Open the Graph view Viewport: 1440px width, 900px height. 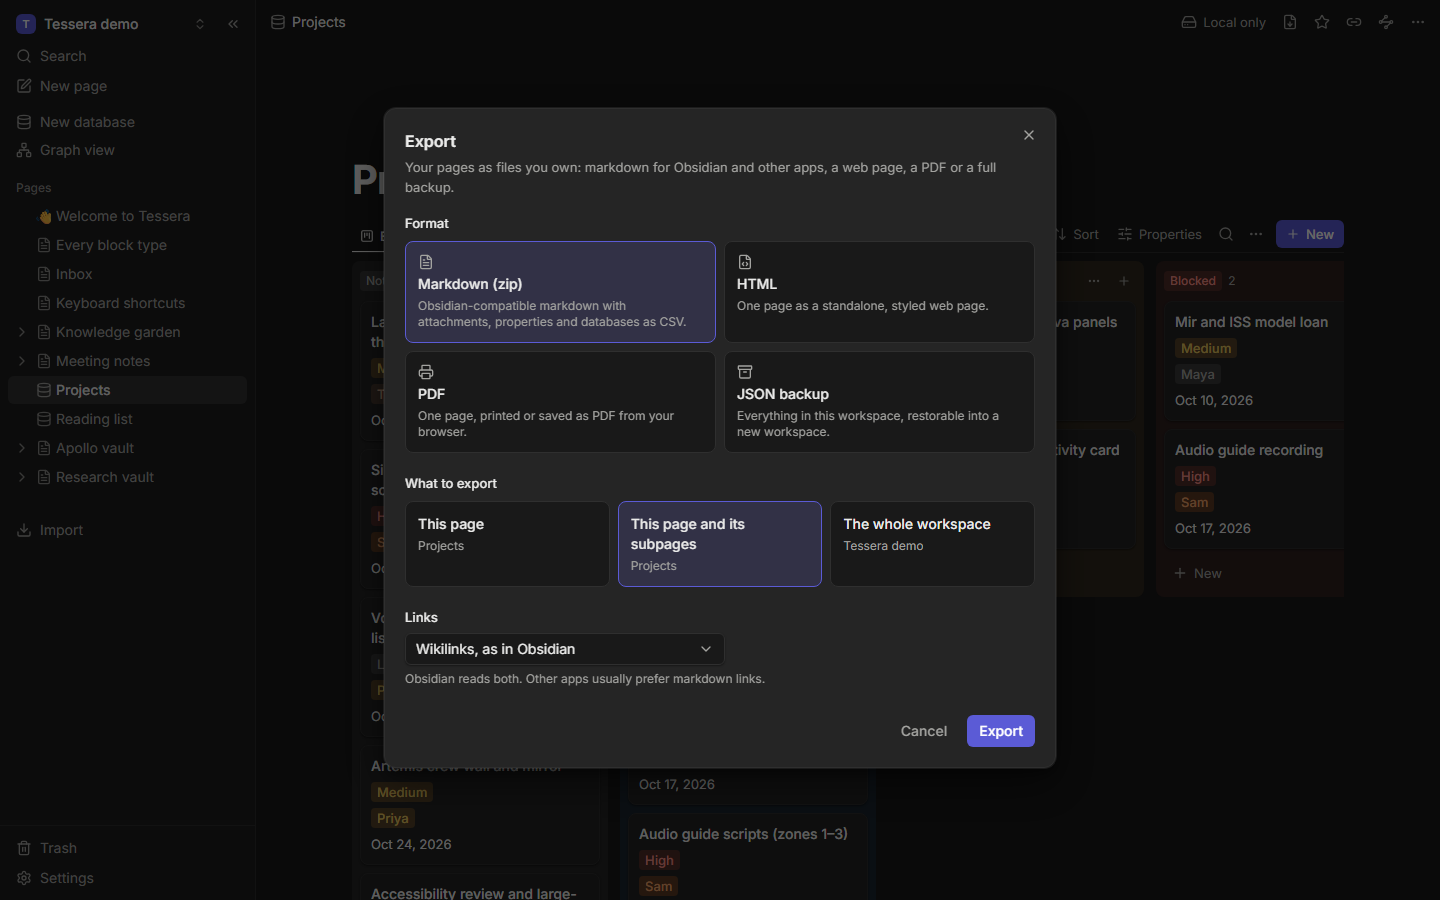[x=127, y=150]
